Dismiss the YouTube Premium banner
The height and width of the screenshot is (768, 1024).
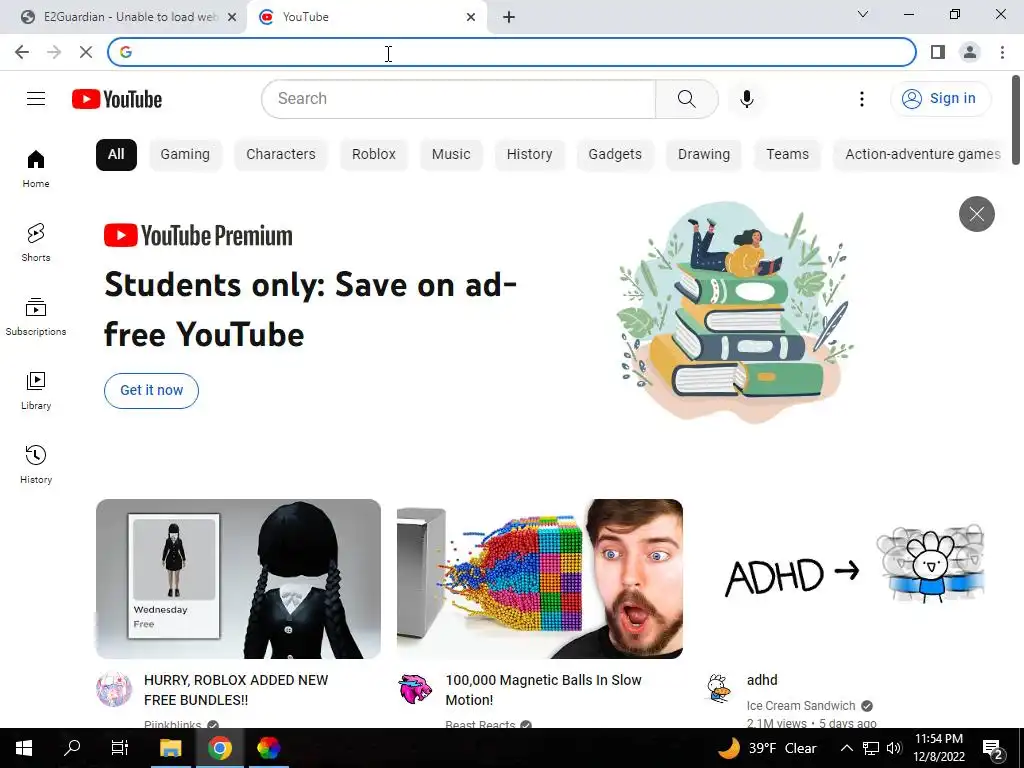(976, 214)
